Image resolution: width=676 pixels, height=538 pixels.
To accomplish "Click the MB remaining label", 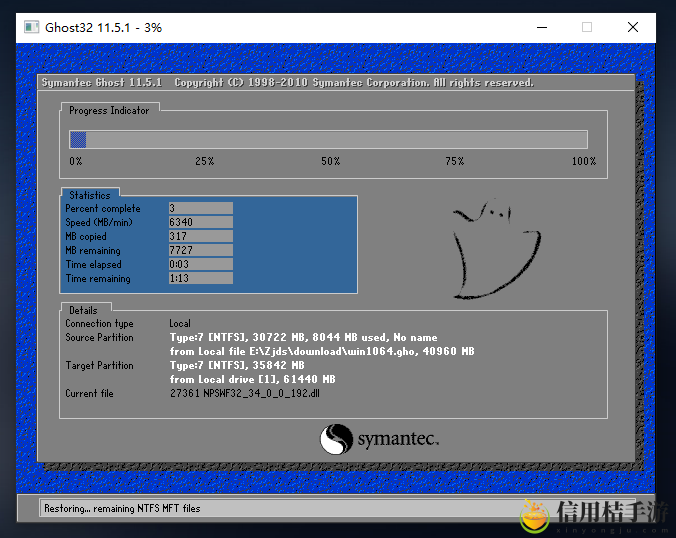I will [93, 250].
